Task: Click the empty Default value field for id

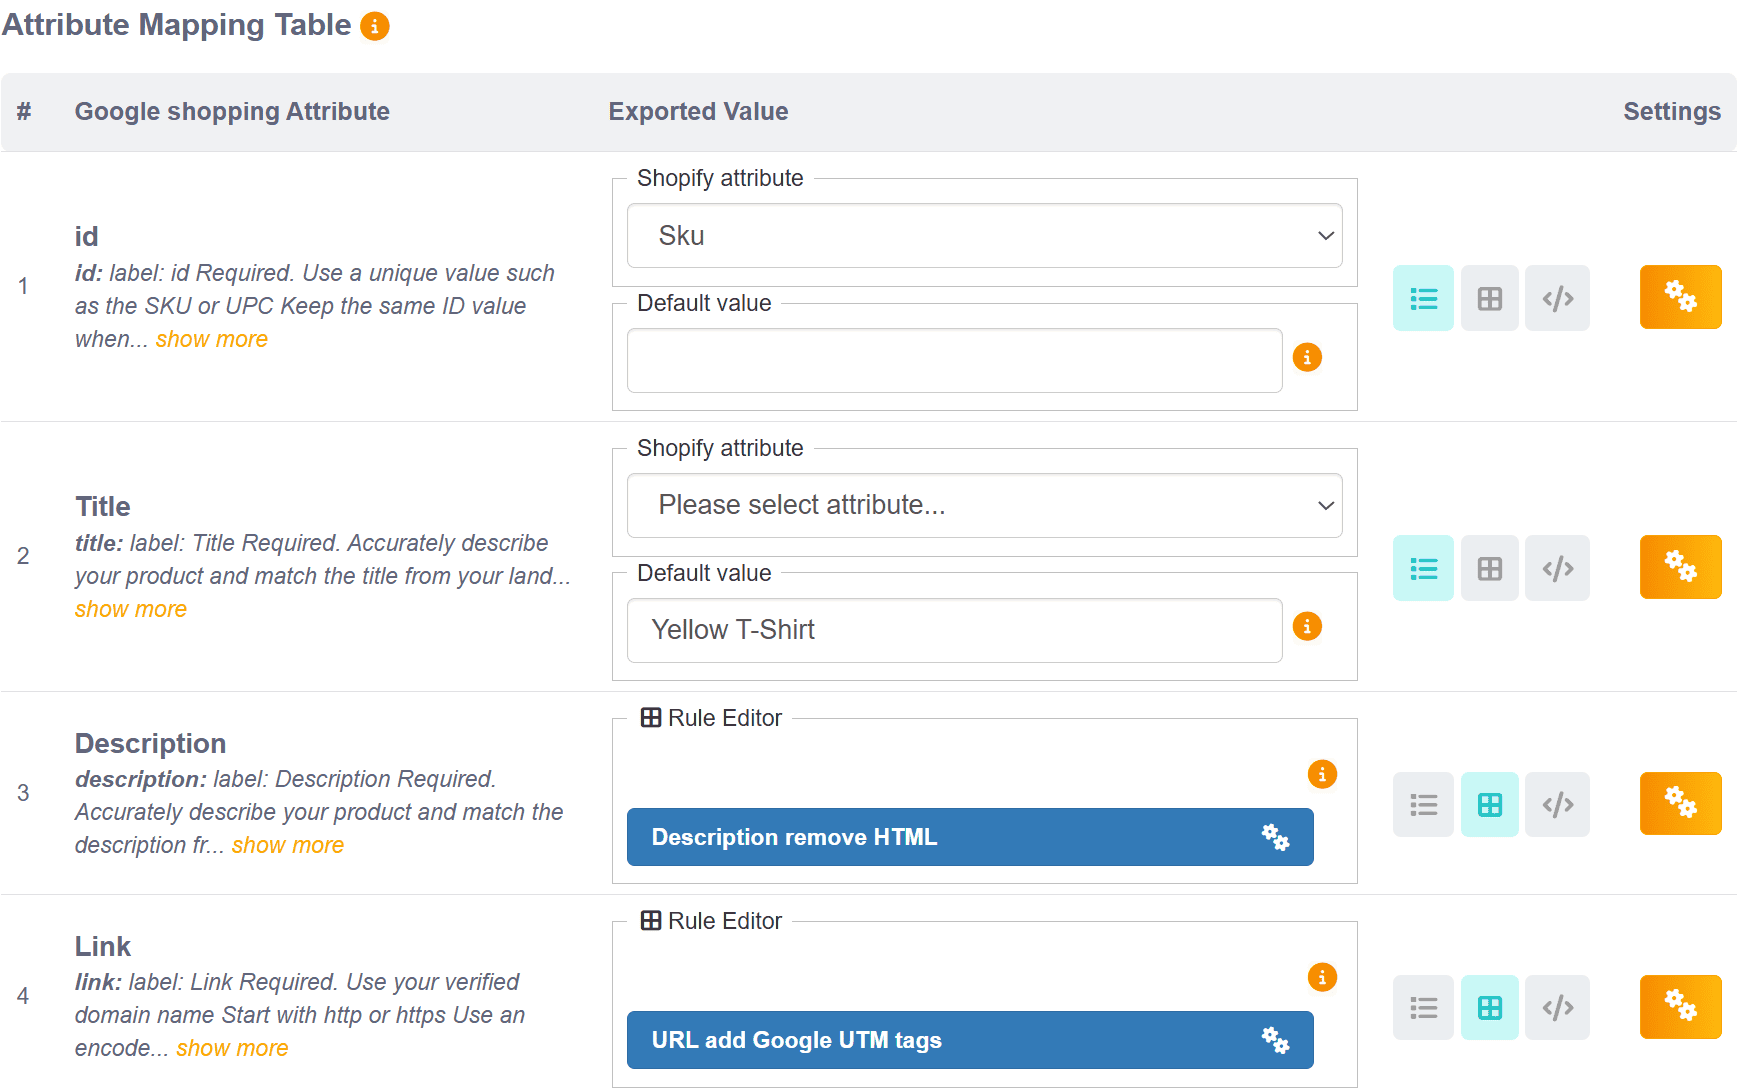Action: point(954,361)
